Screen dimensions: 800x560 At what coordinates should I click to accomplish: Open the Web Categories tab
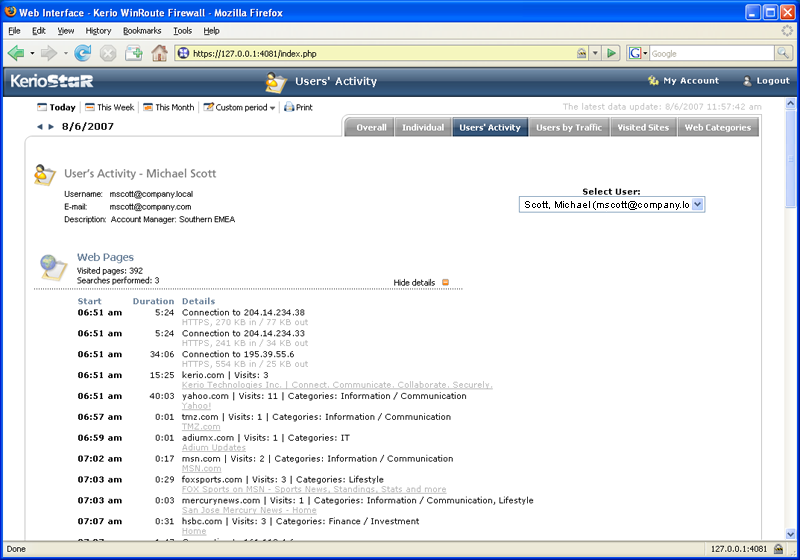coord(718,128)
